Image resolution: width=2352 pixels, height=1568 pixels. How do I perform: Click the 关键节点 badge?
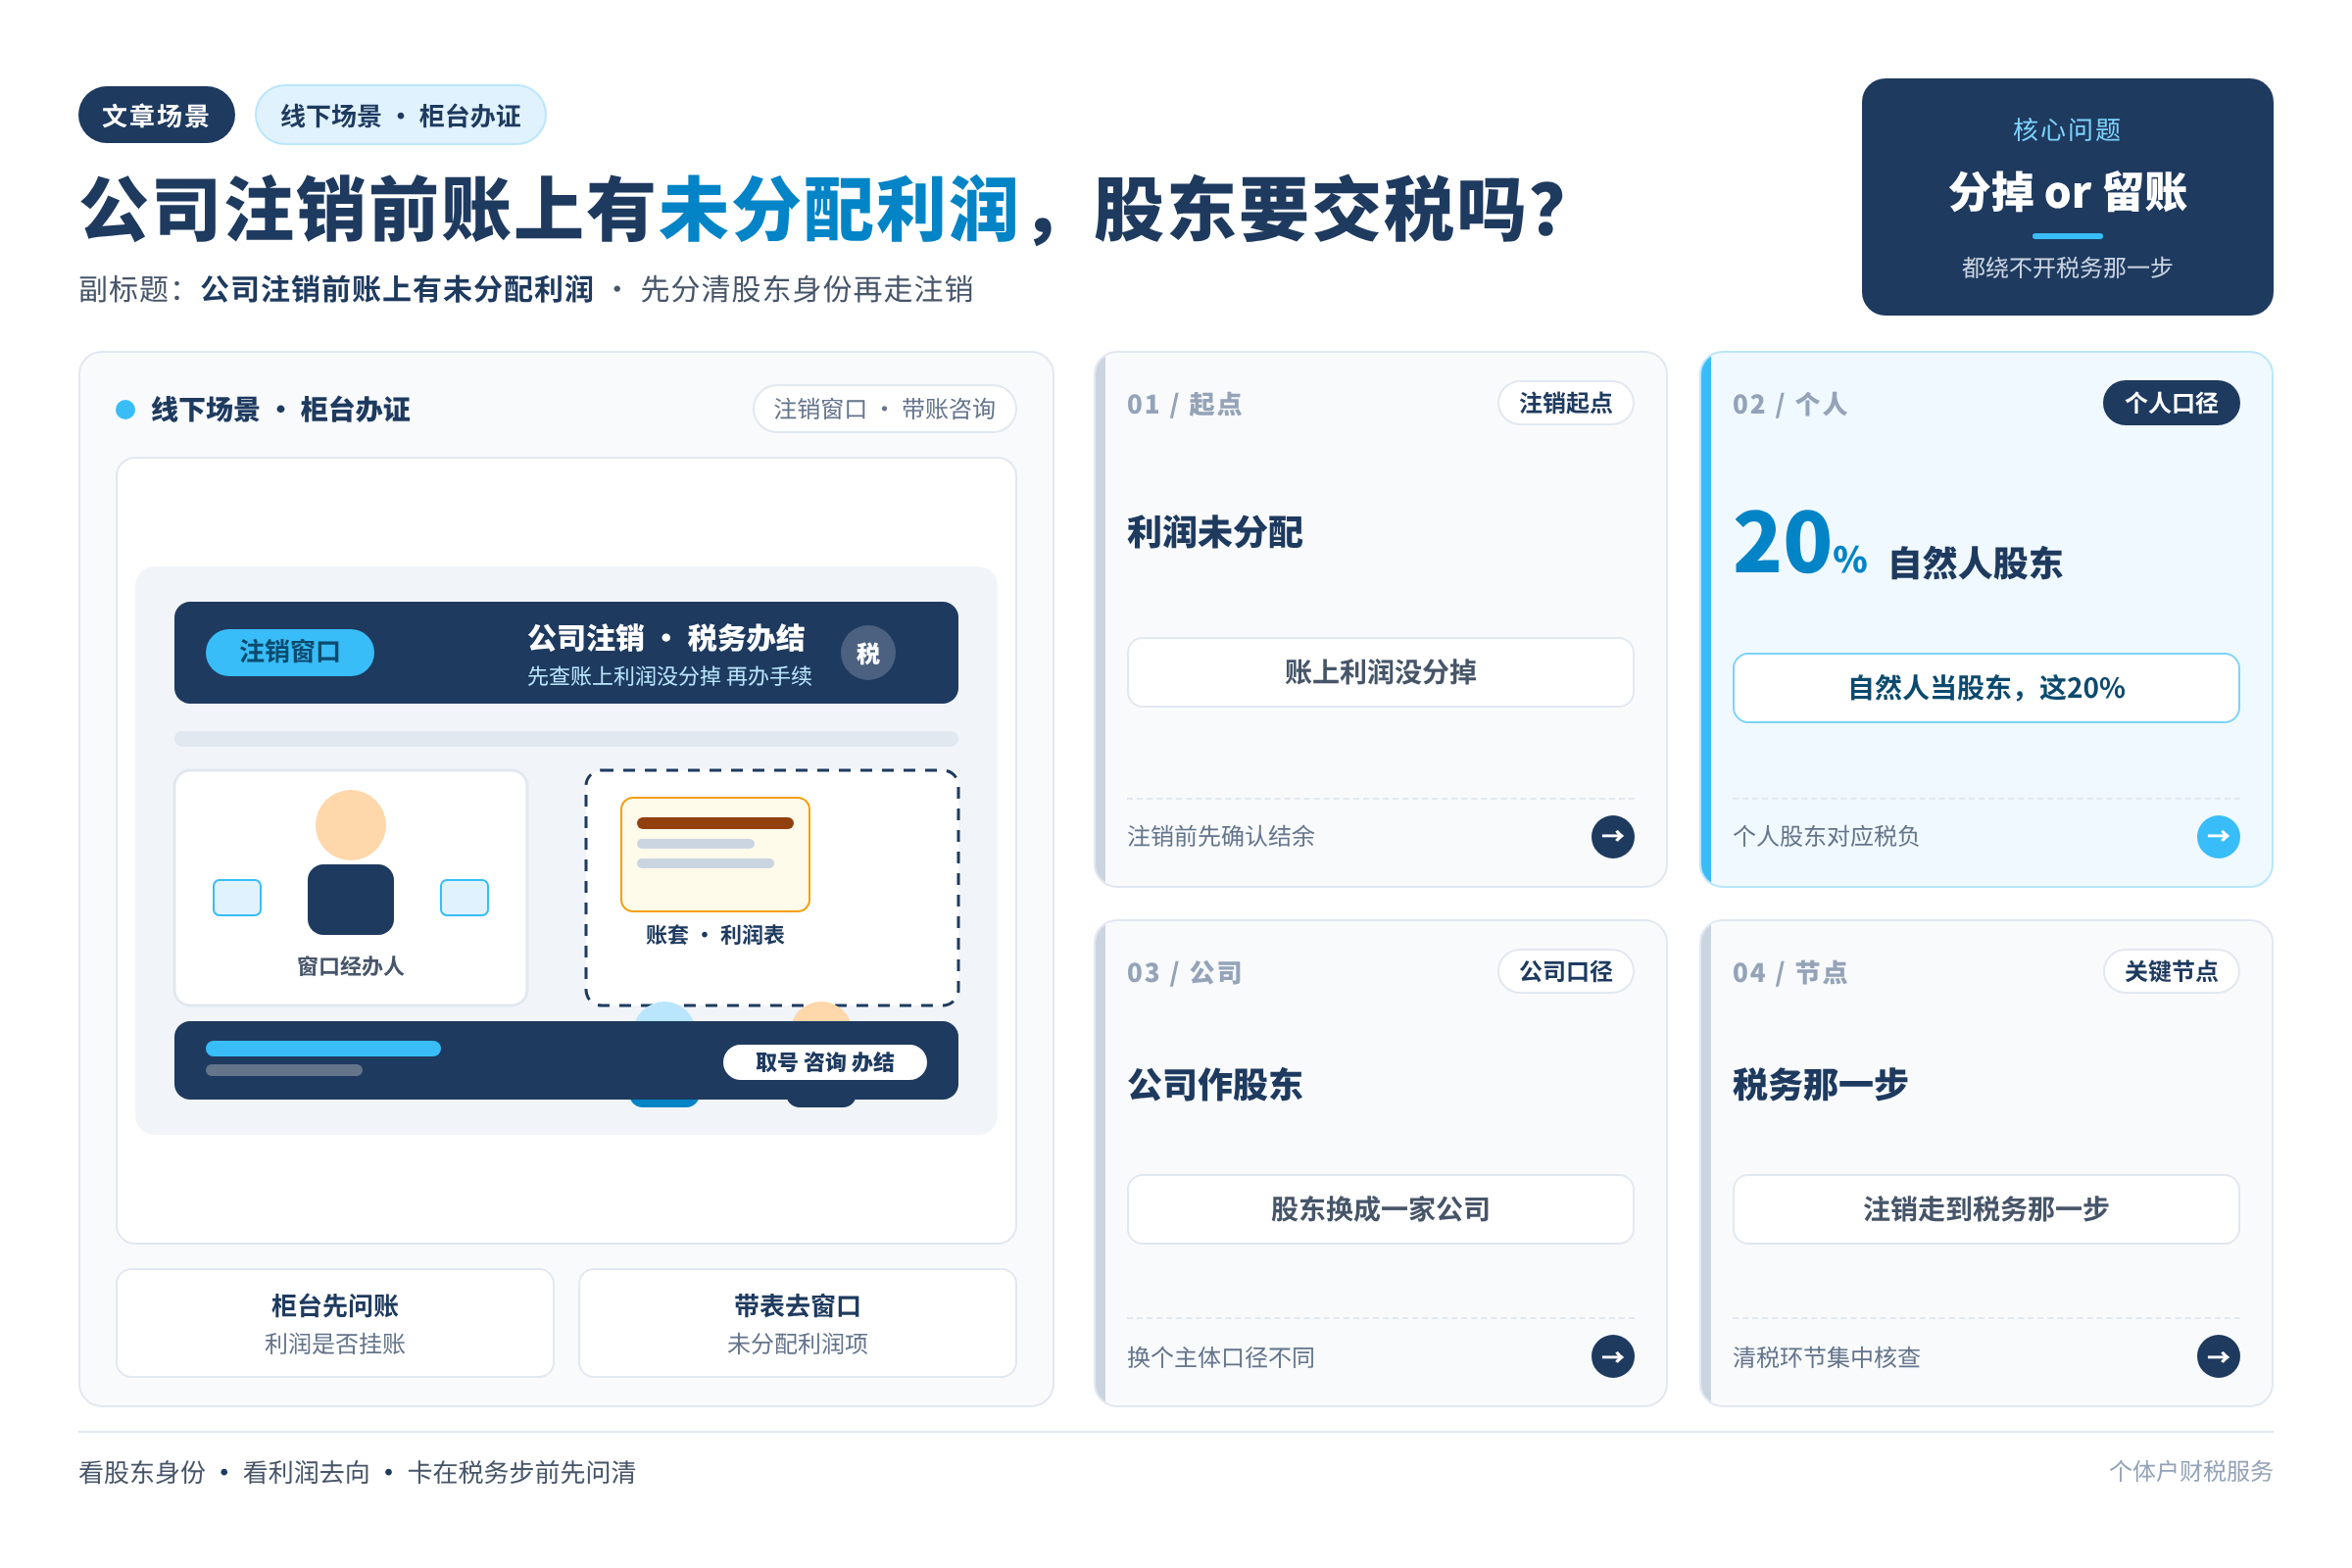tap(2170, 971)
